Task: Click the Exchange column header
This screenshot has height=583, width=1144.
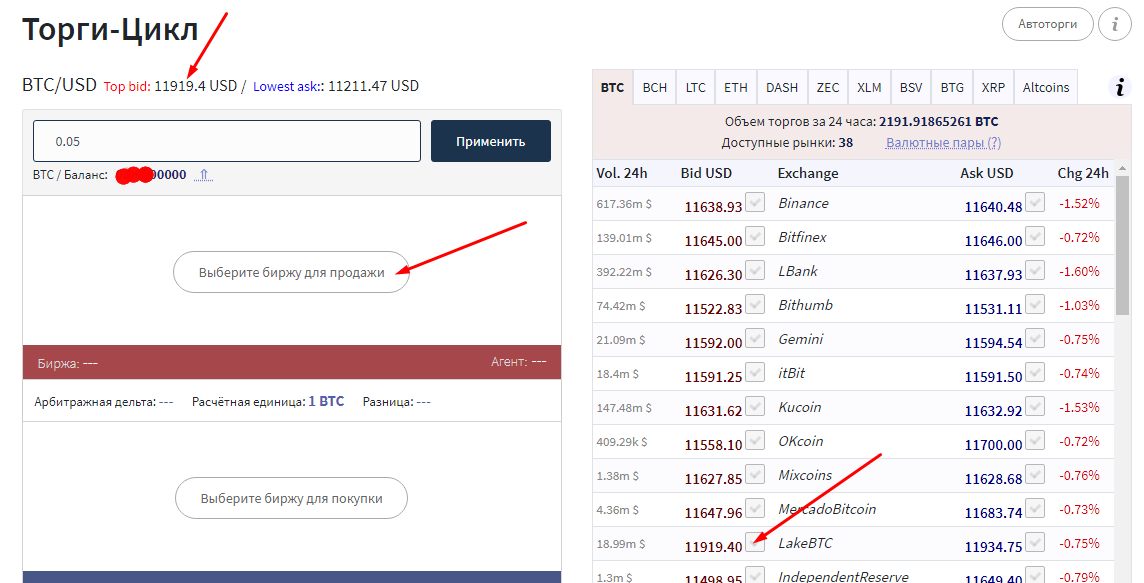Action: pyautogui.click(x=808, y=173)
